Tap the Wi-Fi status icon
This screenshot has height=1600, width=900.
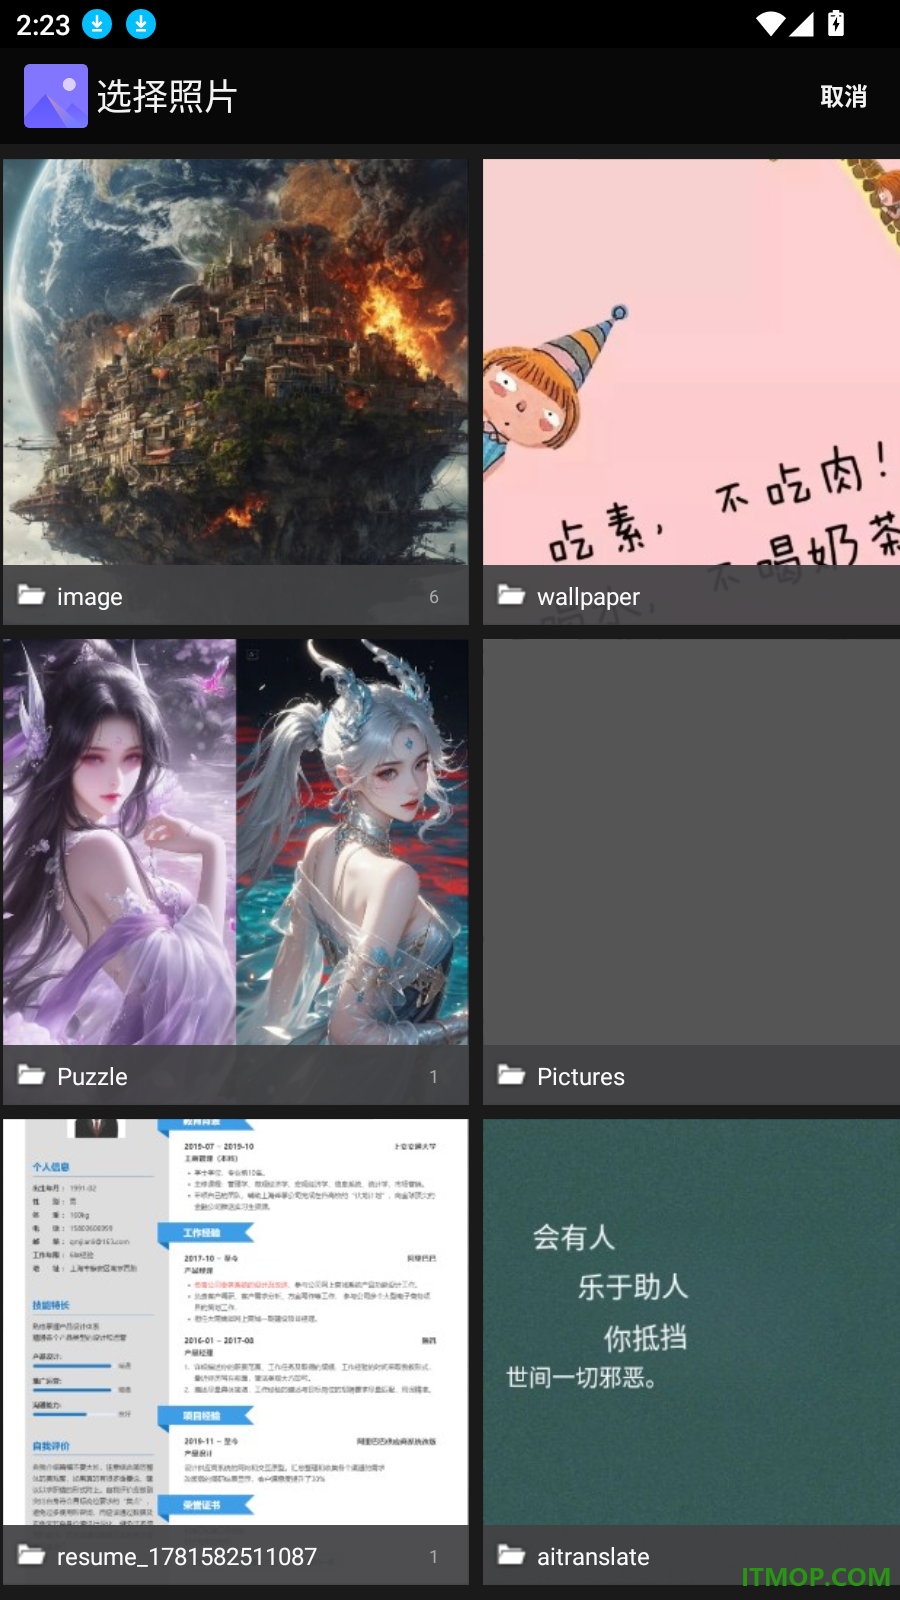click(770, 24)
